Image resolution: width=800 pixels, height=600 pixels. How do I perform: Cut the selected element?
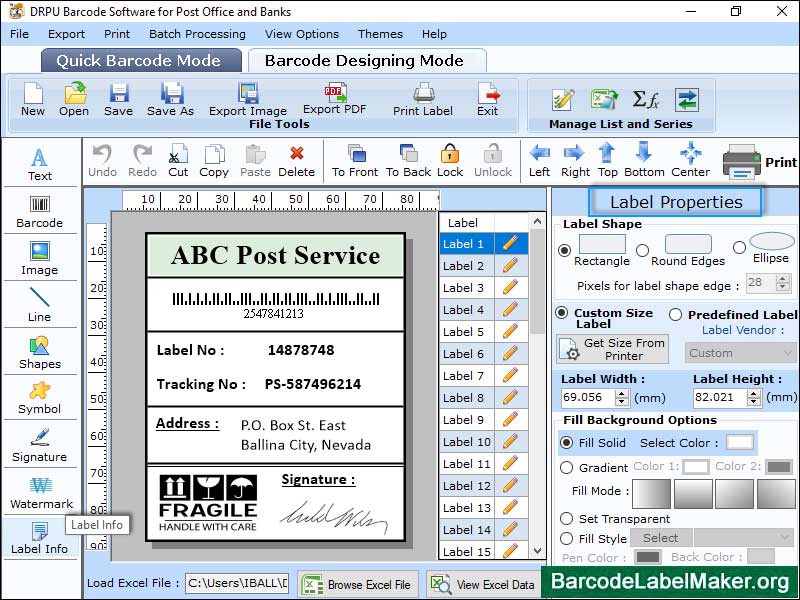click(178, 161)
